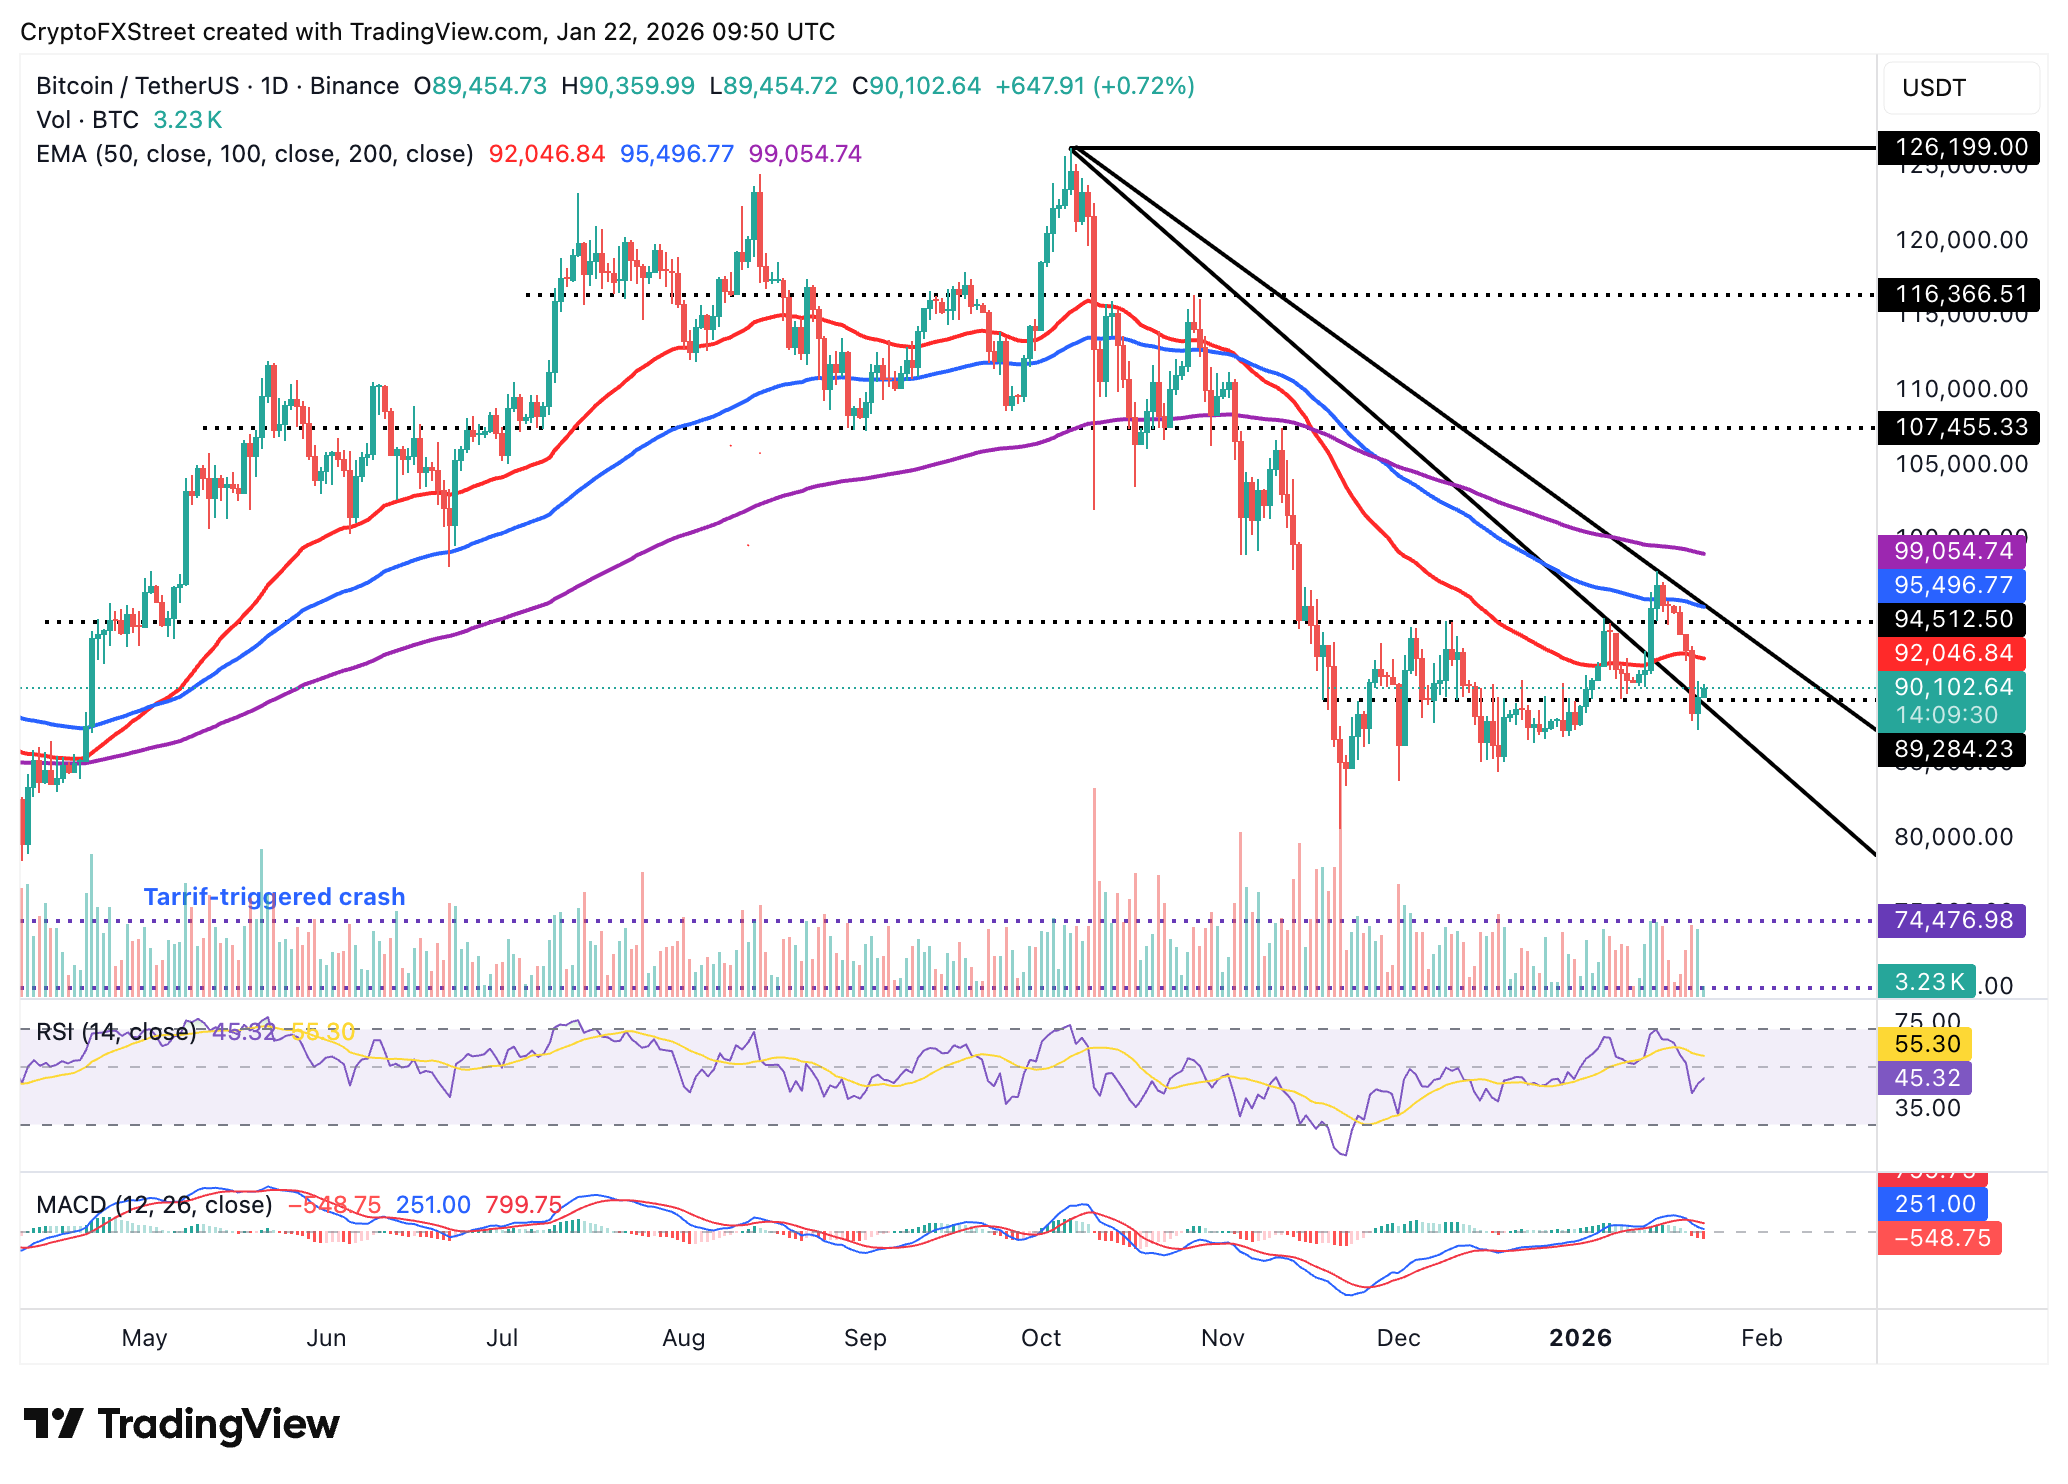The width and height of the screenshot is (2068, 1484).
Task: Click the purple 99,054.74 EMA 200 price tag
Action: coord(1952,551)
